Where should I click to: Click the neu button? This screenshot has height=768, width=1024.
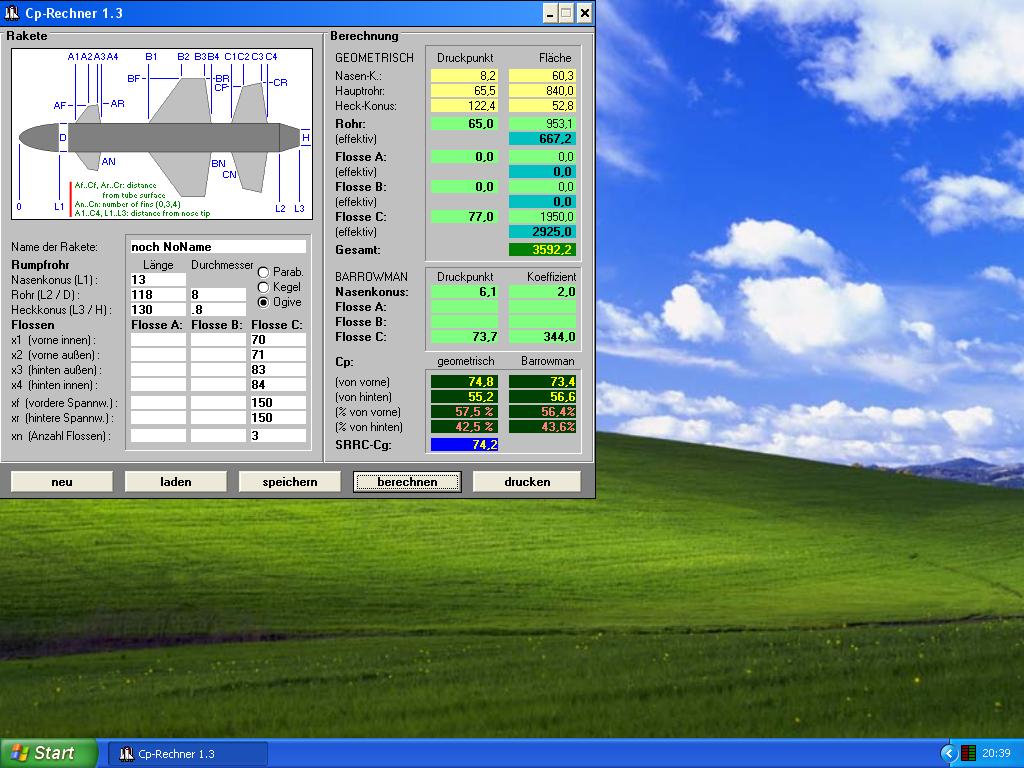pos(62,482)
